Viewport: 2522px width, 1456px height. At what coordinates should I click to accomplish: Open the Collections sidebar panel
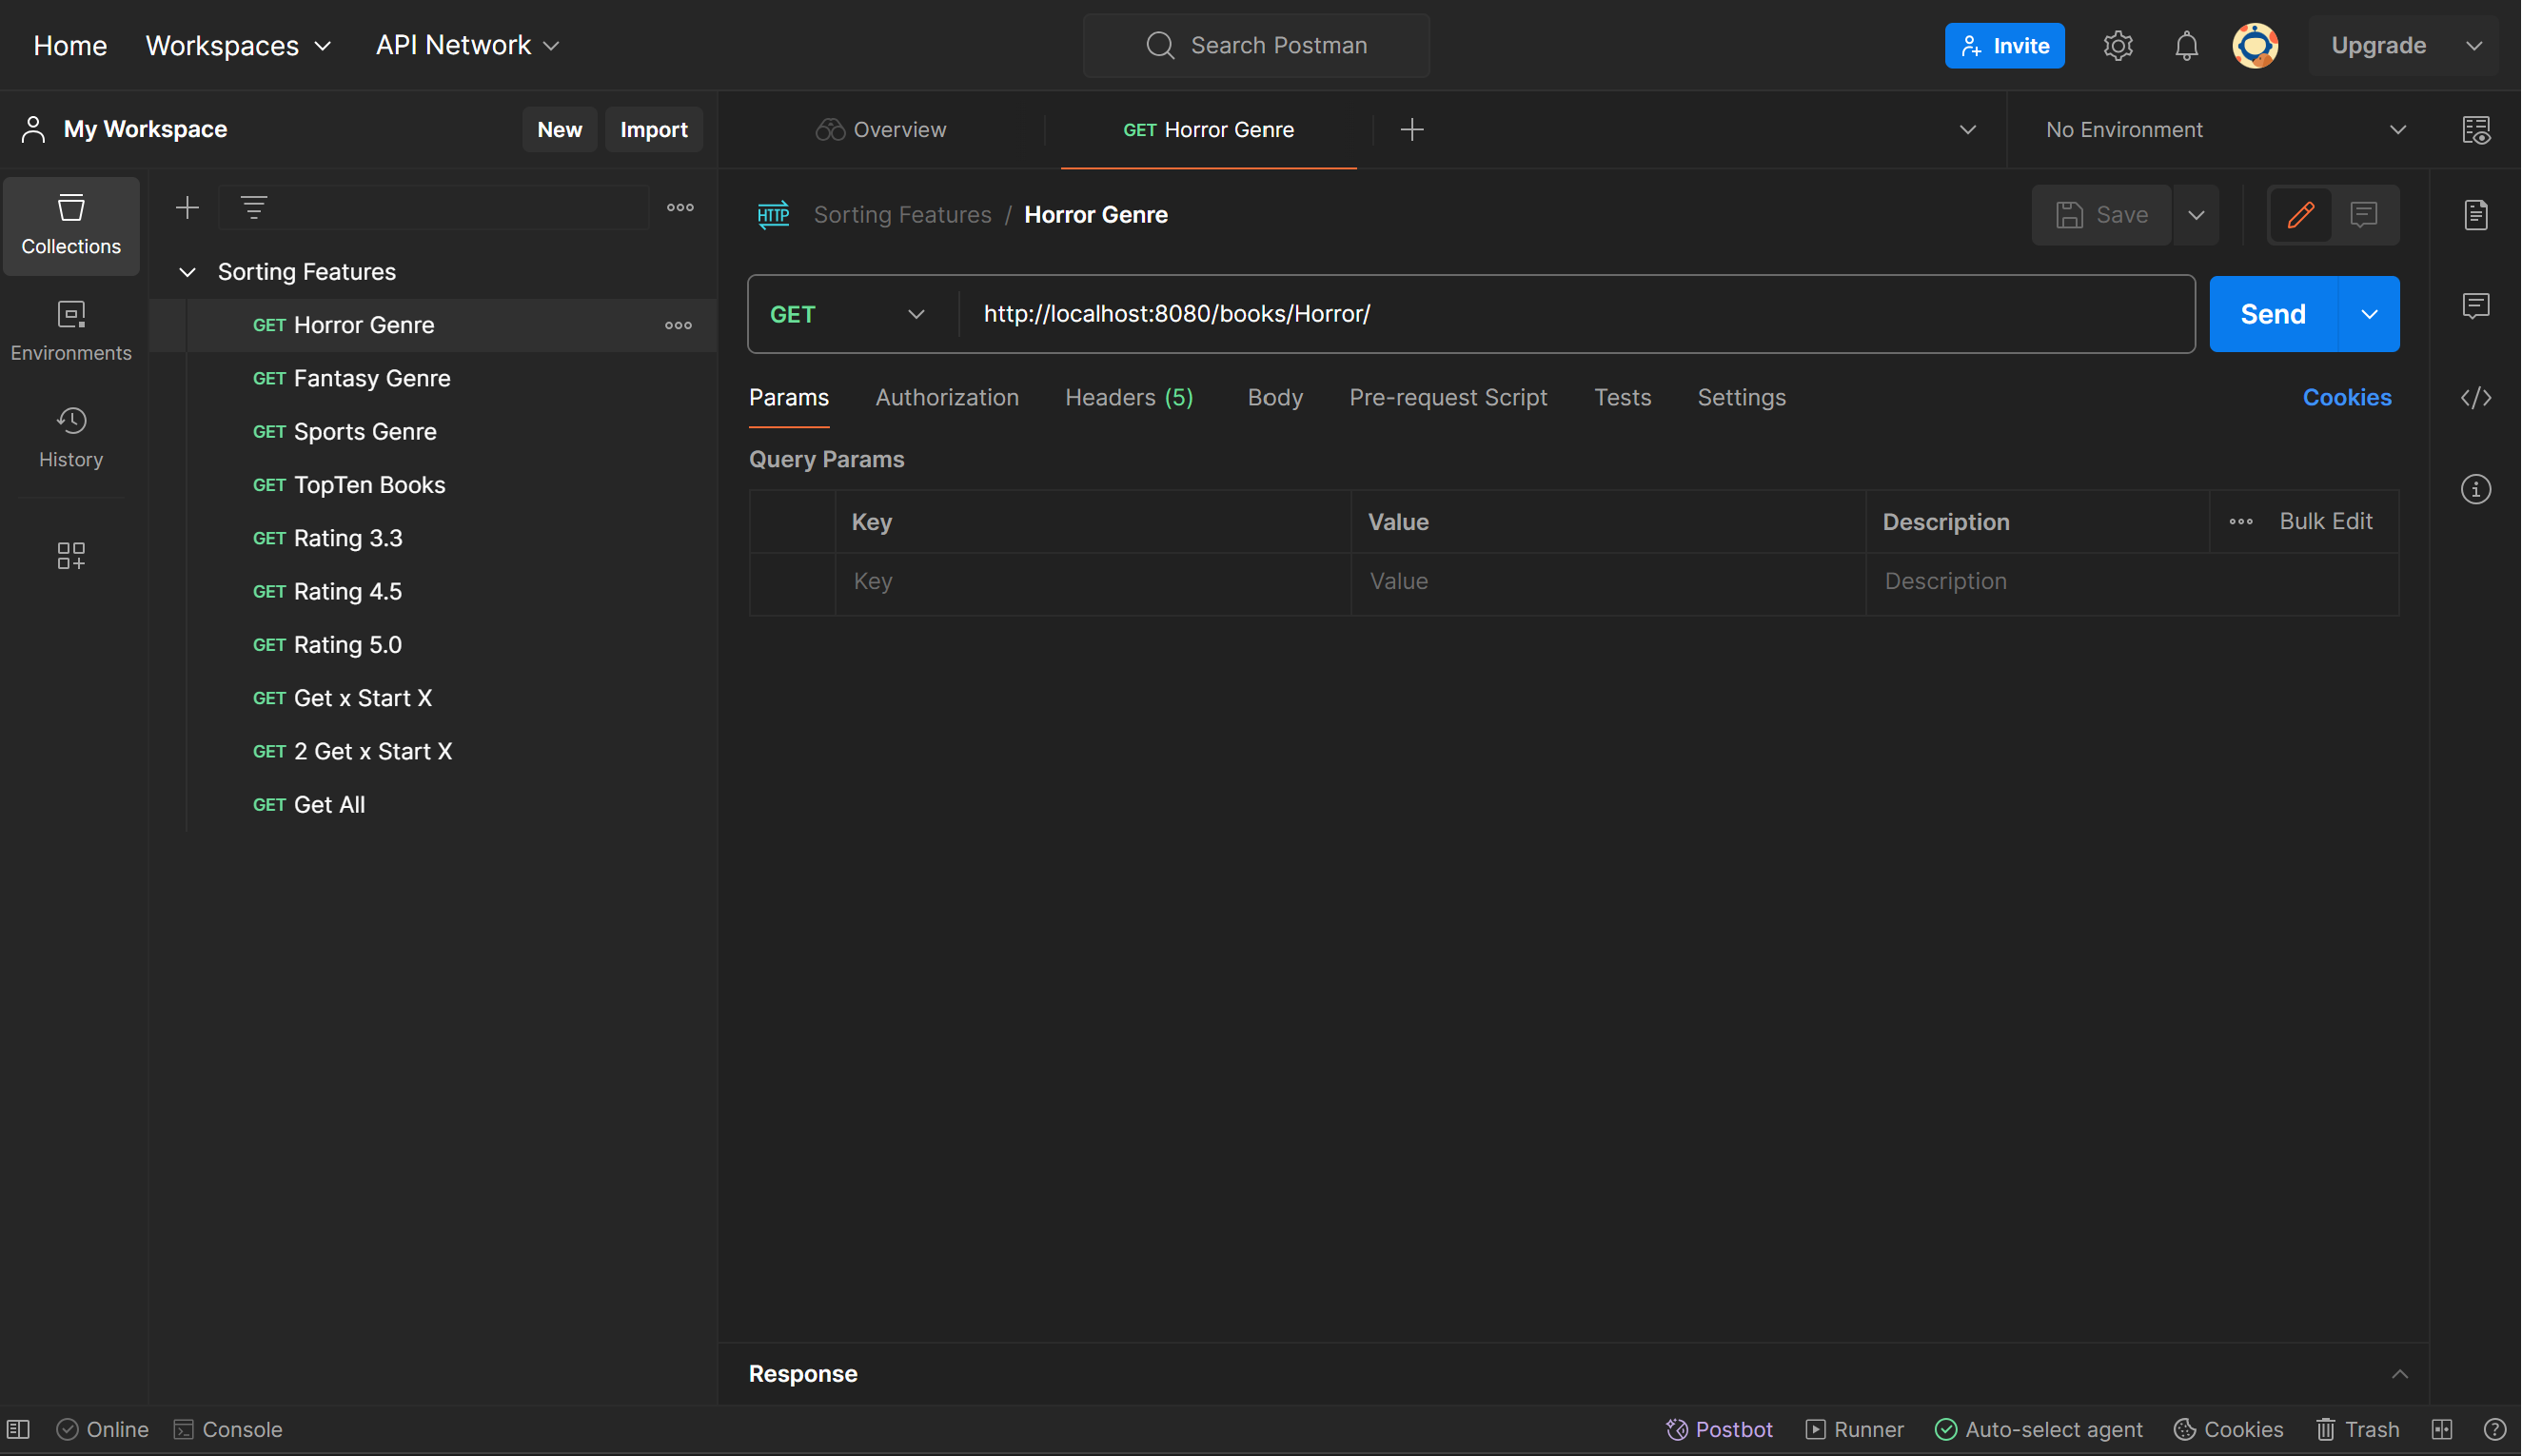(x=71, y=225)
